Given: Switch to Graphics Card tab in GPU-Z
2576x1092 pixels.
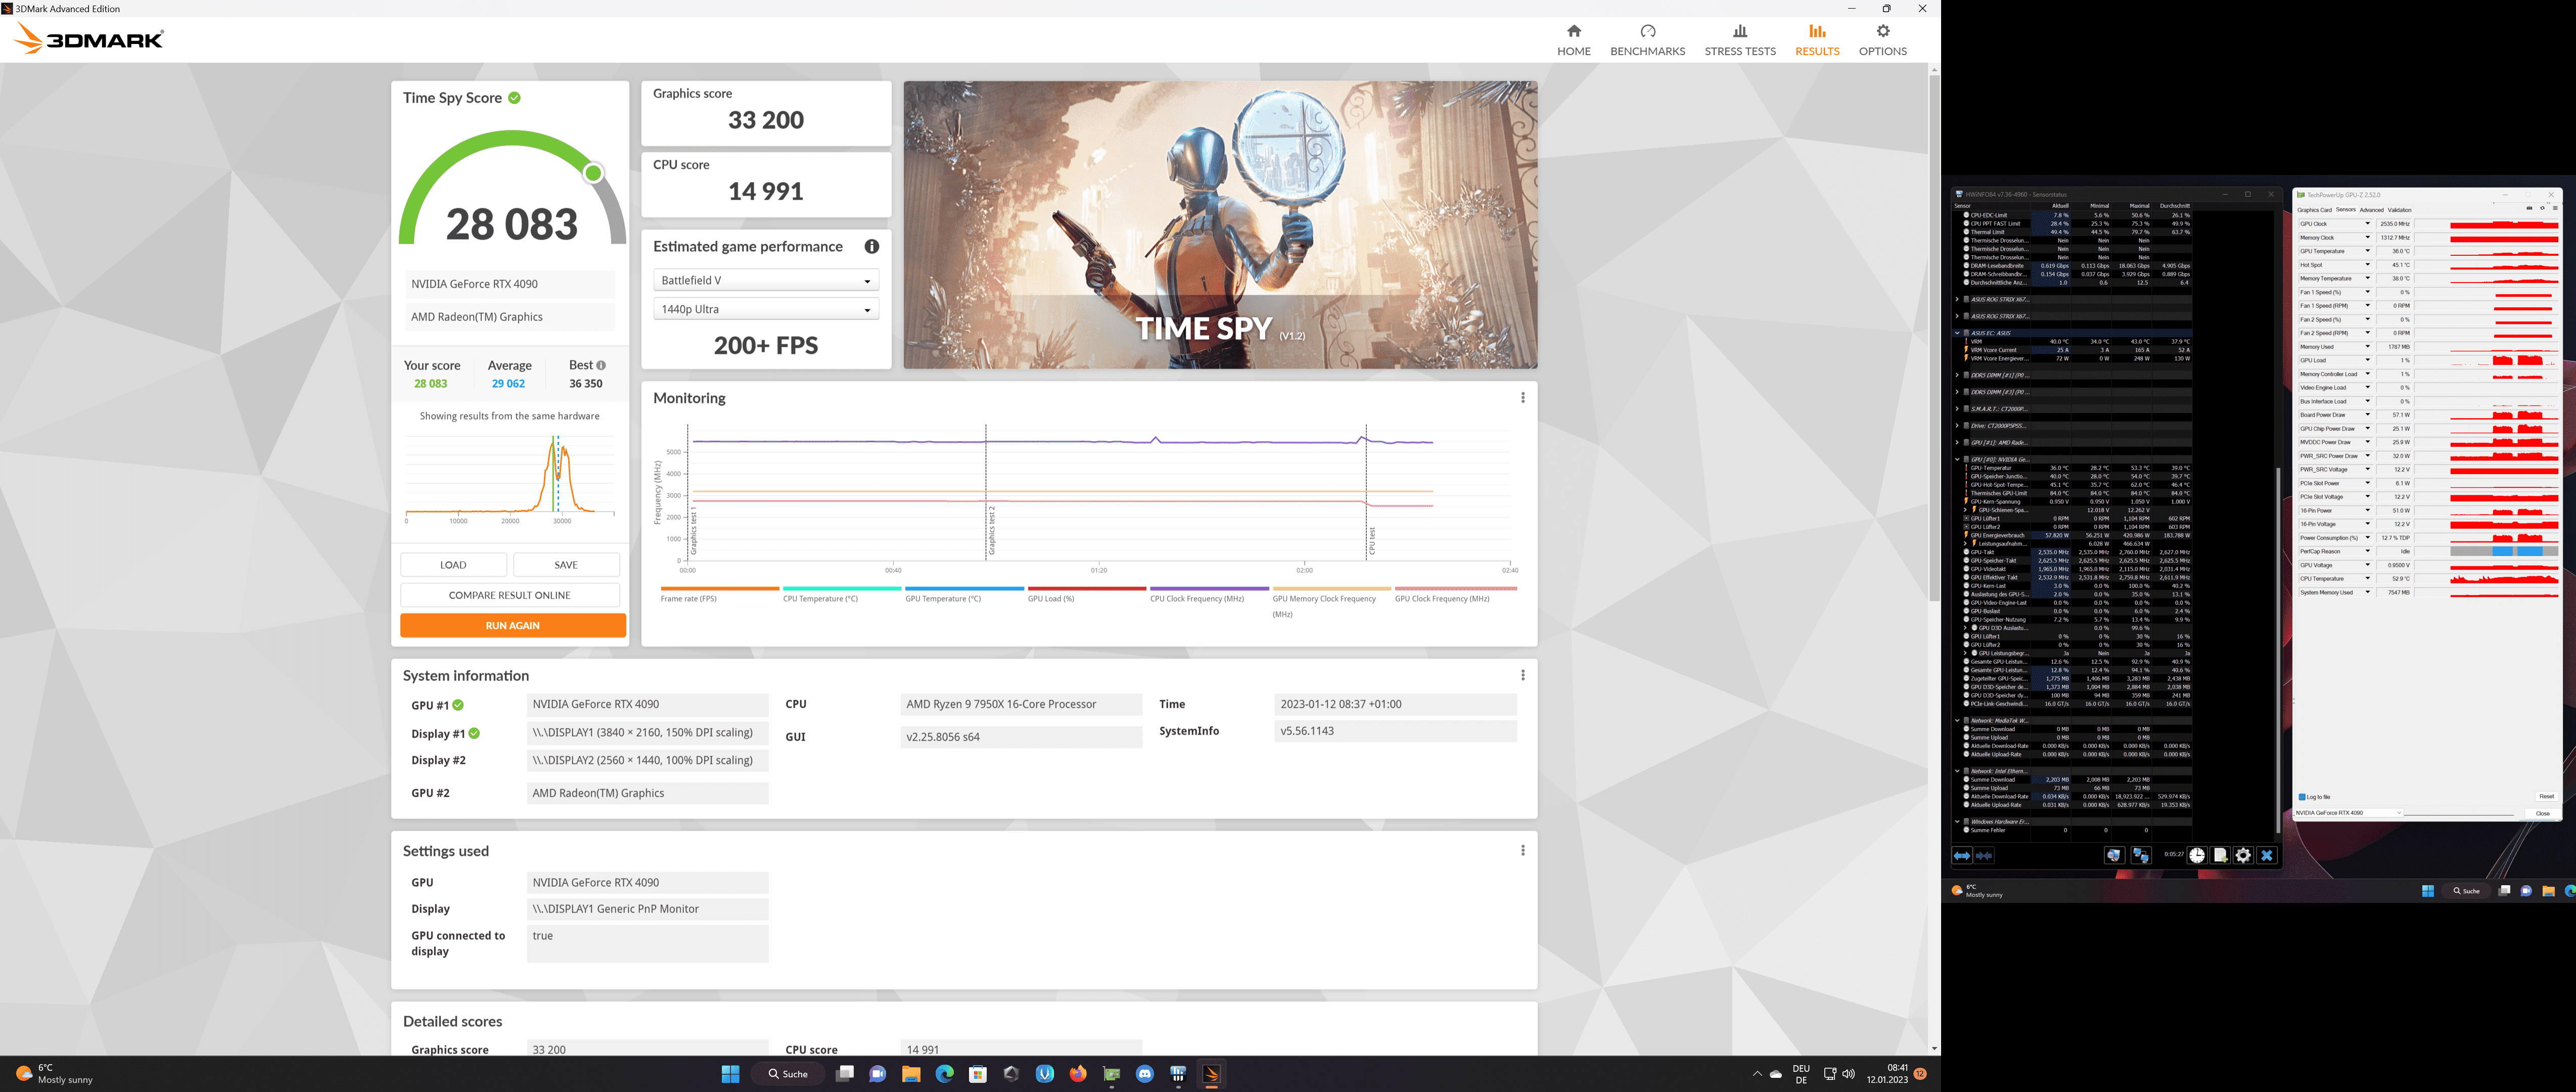Looking at the screenshot, I should [2314, 210].
